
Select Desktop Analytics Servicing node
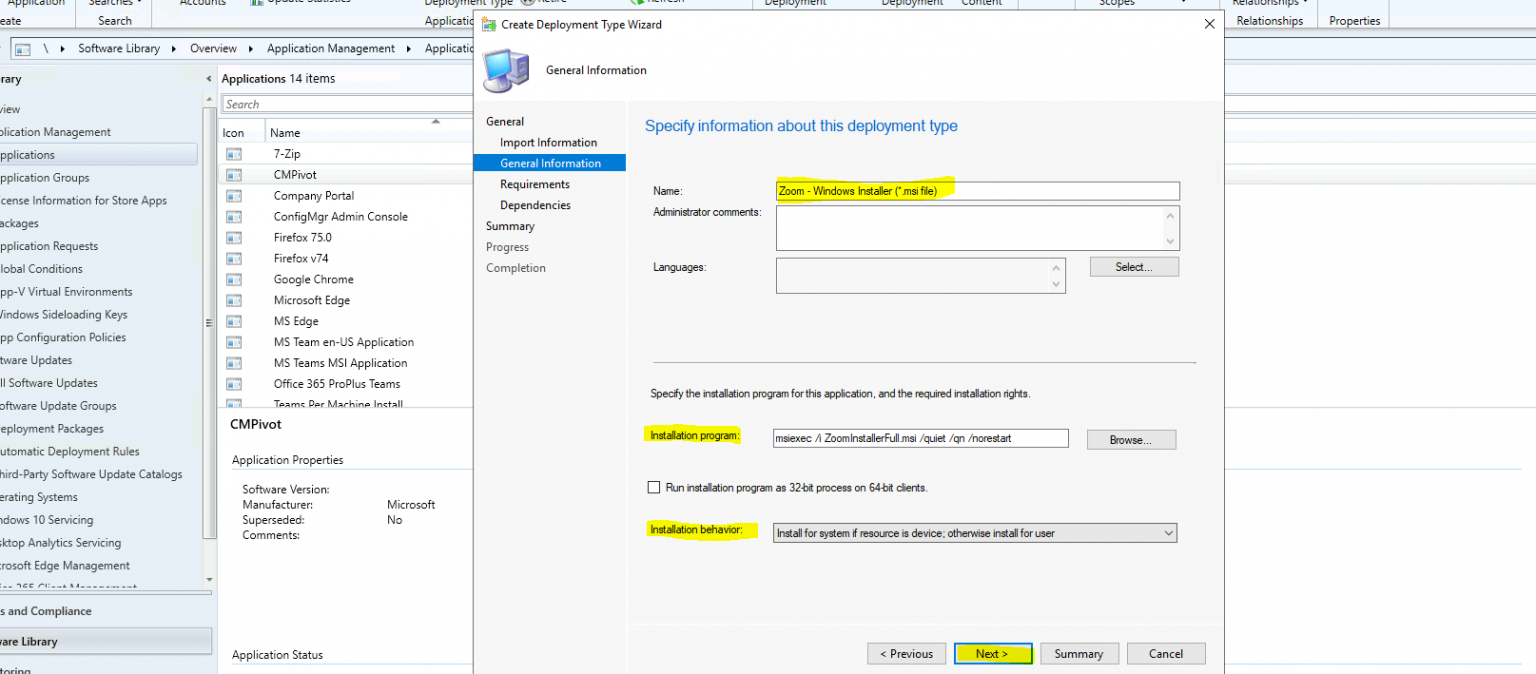(59, 543)
